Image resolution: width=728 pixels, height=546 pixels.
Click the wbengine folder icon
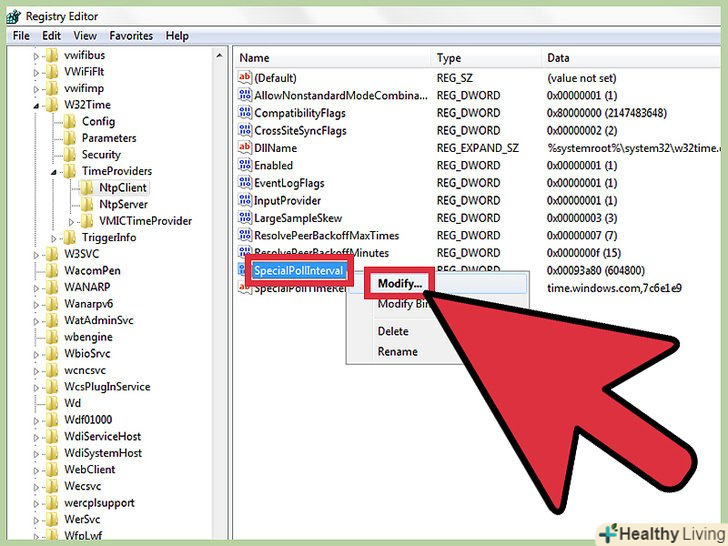pyautogui.click(x=52, y=337)
